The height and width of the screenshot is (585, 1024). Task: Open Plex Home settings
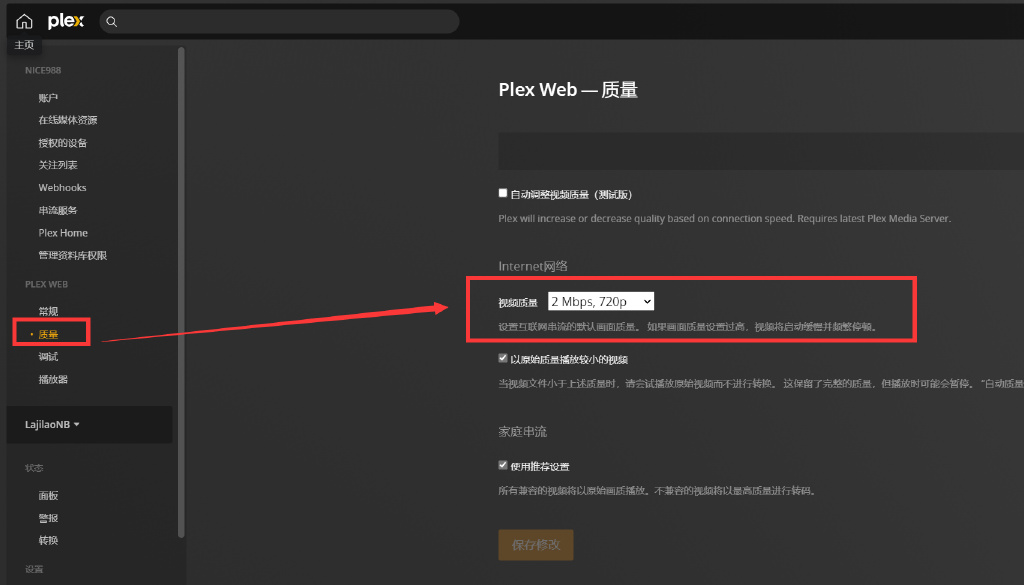pyautogui.click(x=63, y=233)
